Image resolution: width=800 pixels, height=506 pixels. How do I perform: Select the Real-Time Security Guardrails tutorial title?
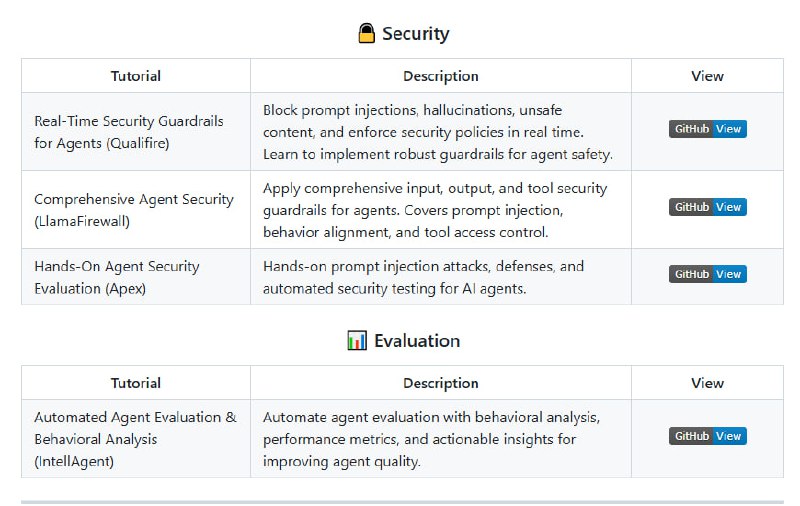[x=129, y=131]
